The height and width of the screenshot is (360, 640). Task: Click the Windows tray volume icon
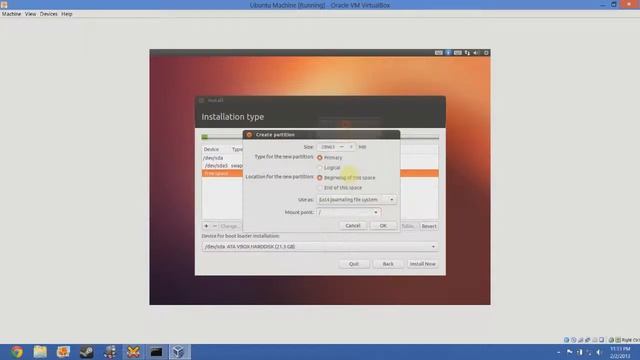point(599,352)
